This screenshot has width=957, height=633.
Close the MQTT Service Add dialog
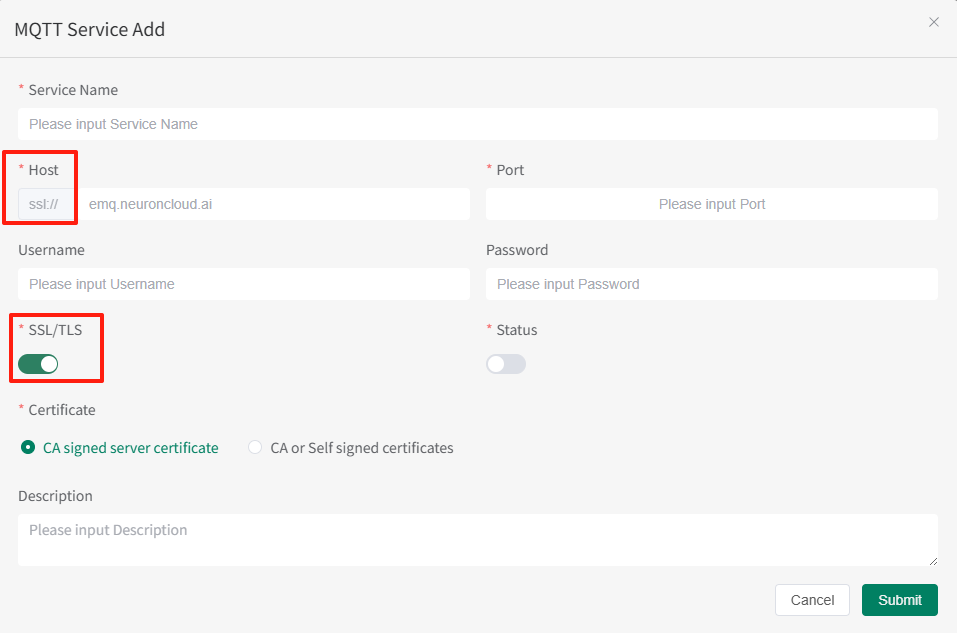(x=933, y=22)
